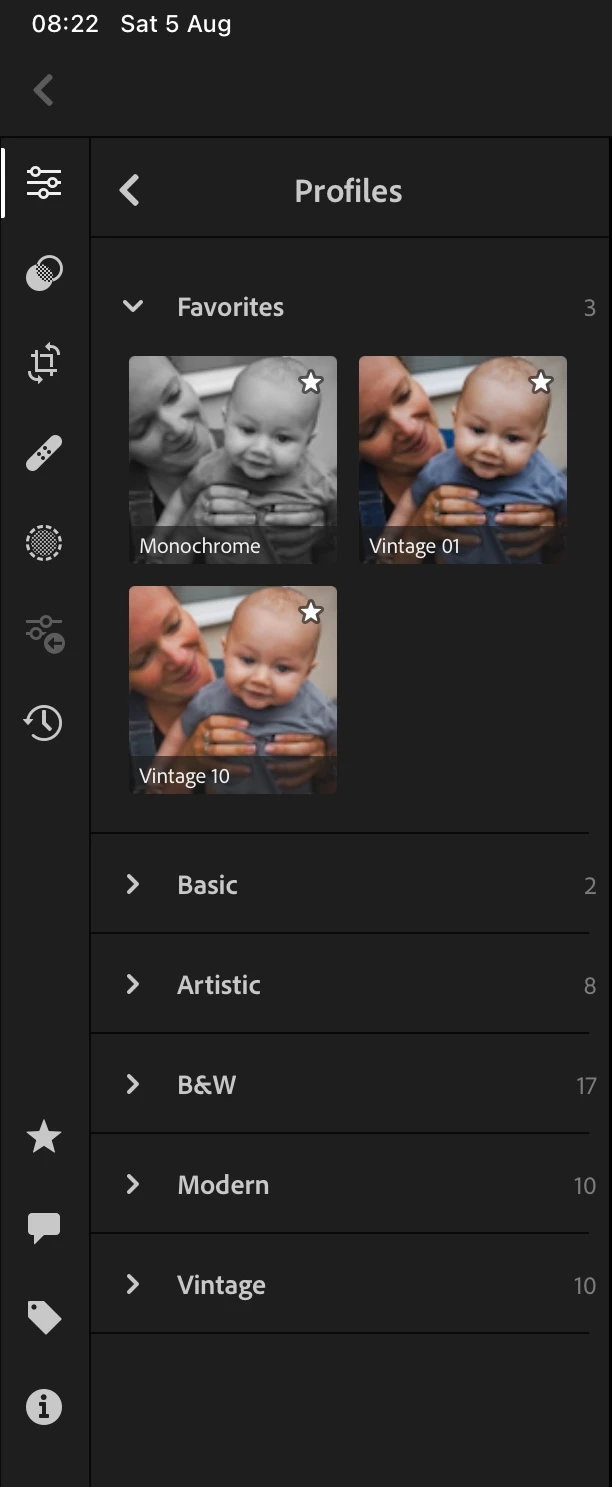Select the Crop and Rotate tool
The width and height of the screenshot is (612, 1487).
coord(44,363)
